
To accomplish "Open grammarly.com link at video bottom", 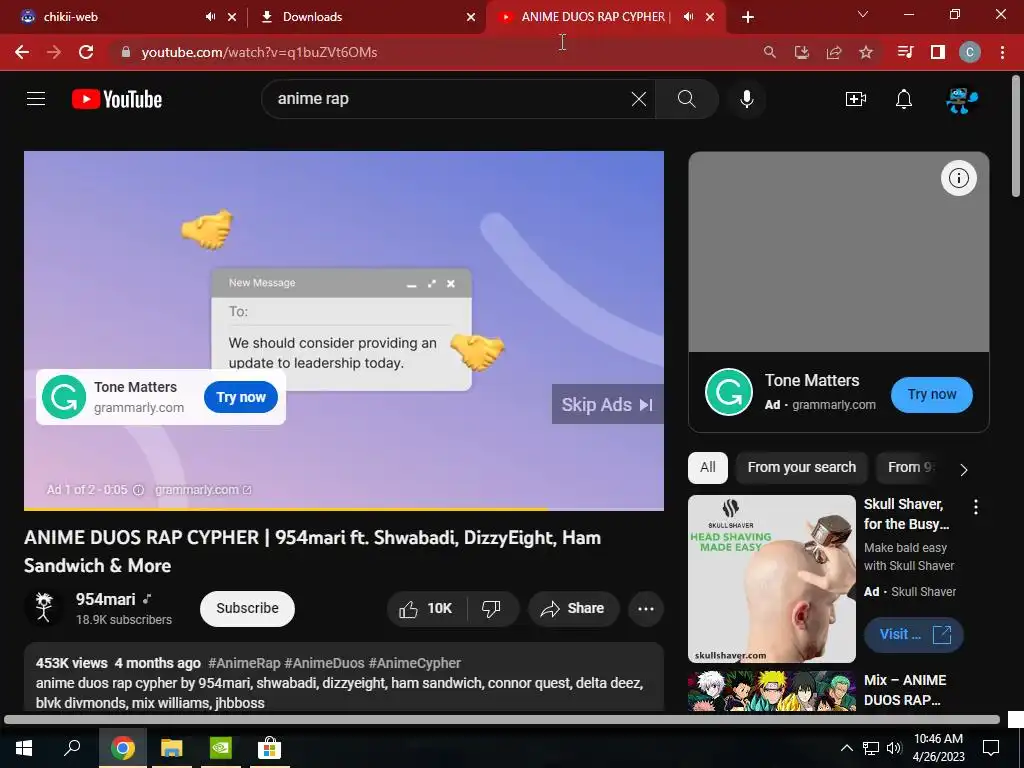I will coord(202,490).
